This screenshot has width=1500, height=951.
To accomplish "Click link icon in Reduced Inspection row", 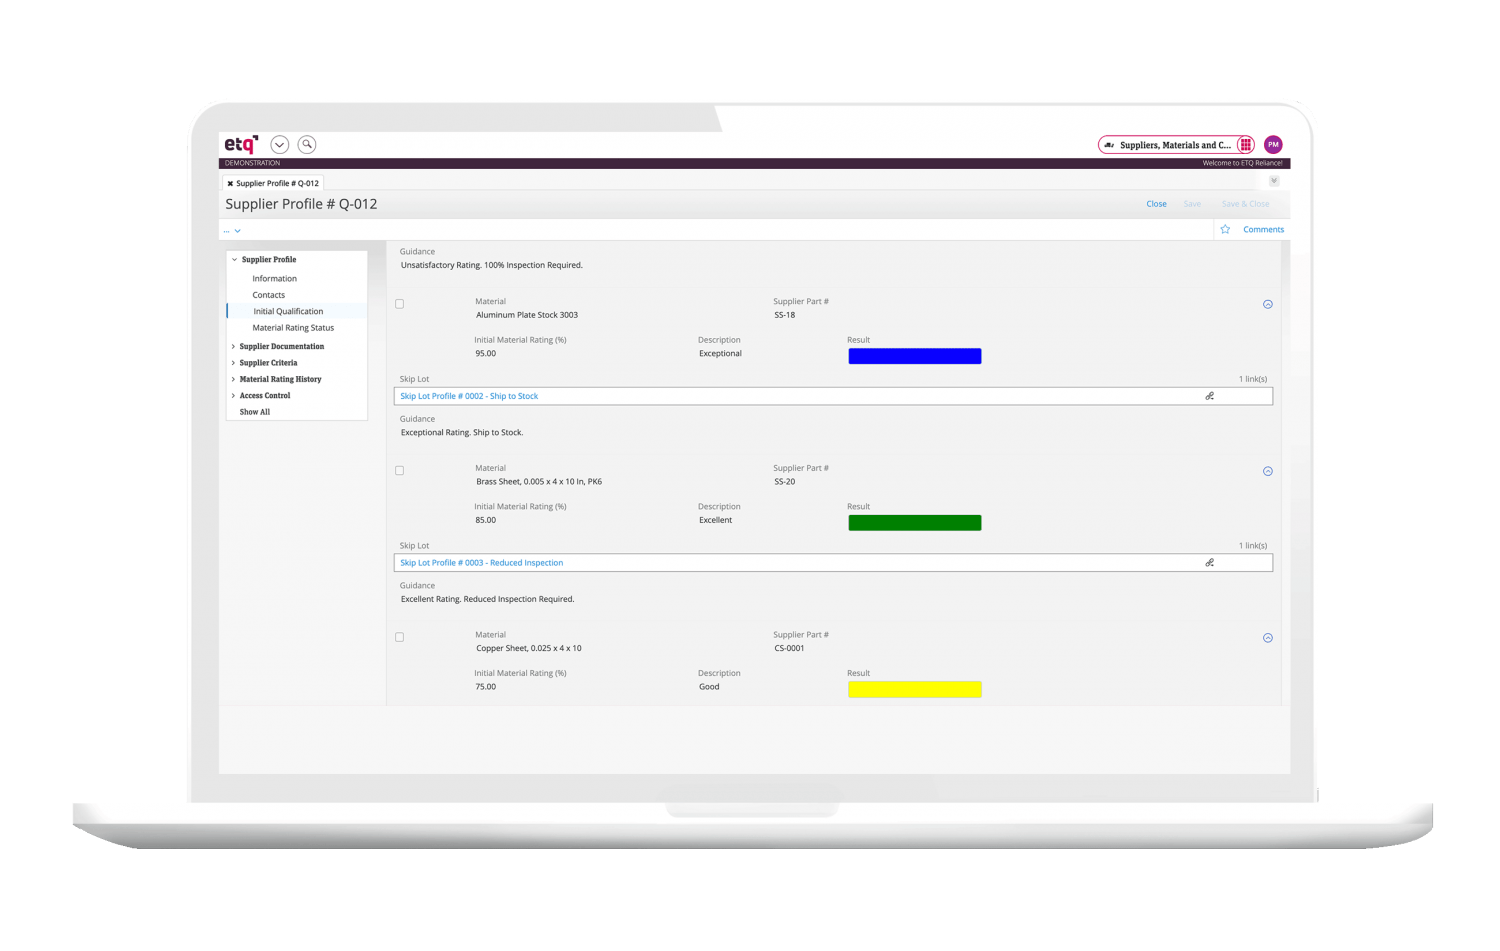I will click(x=1209, y=563).
